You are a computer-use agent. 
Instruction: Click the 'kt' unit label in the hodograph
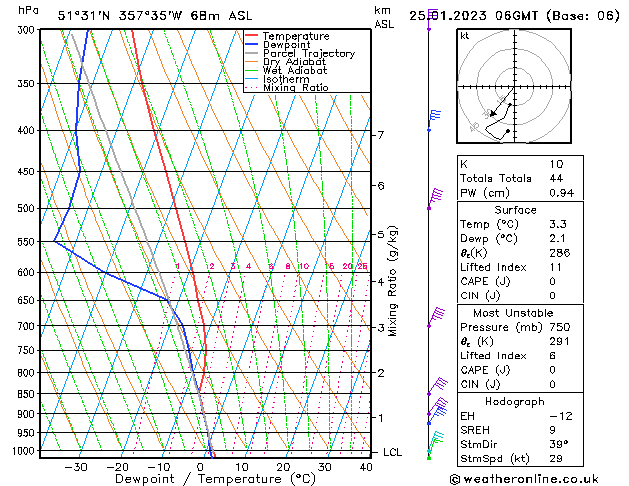(x=465, y=36)
